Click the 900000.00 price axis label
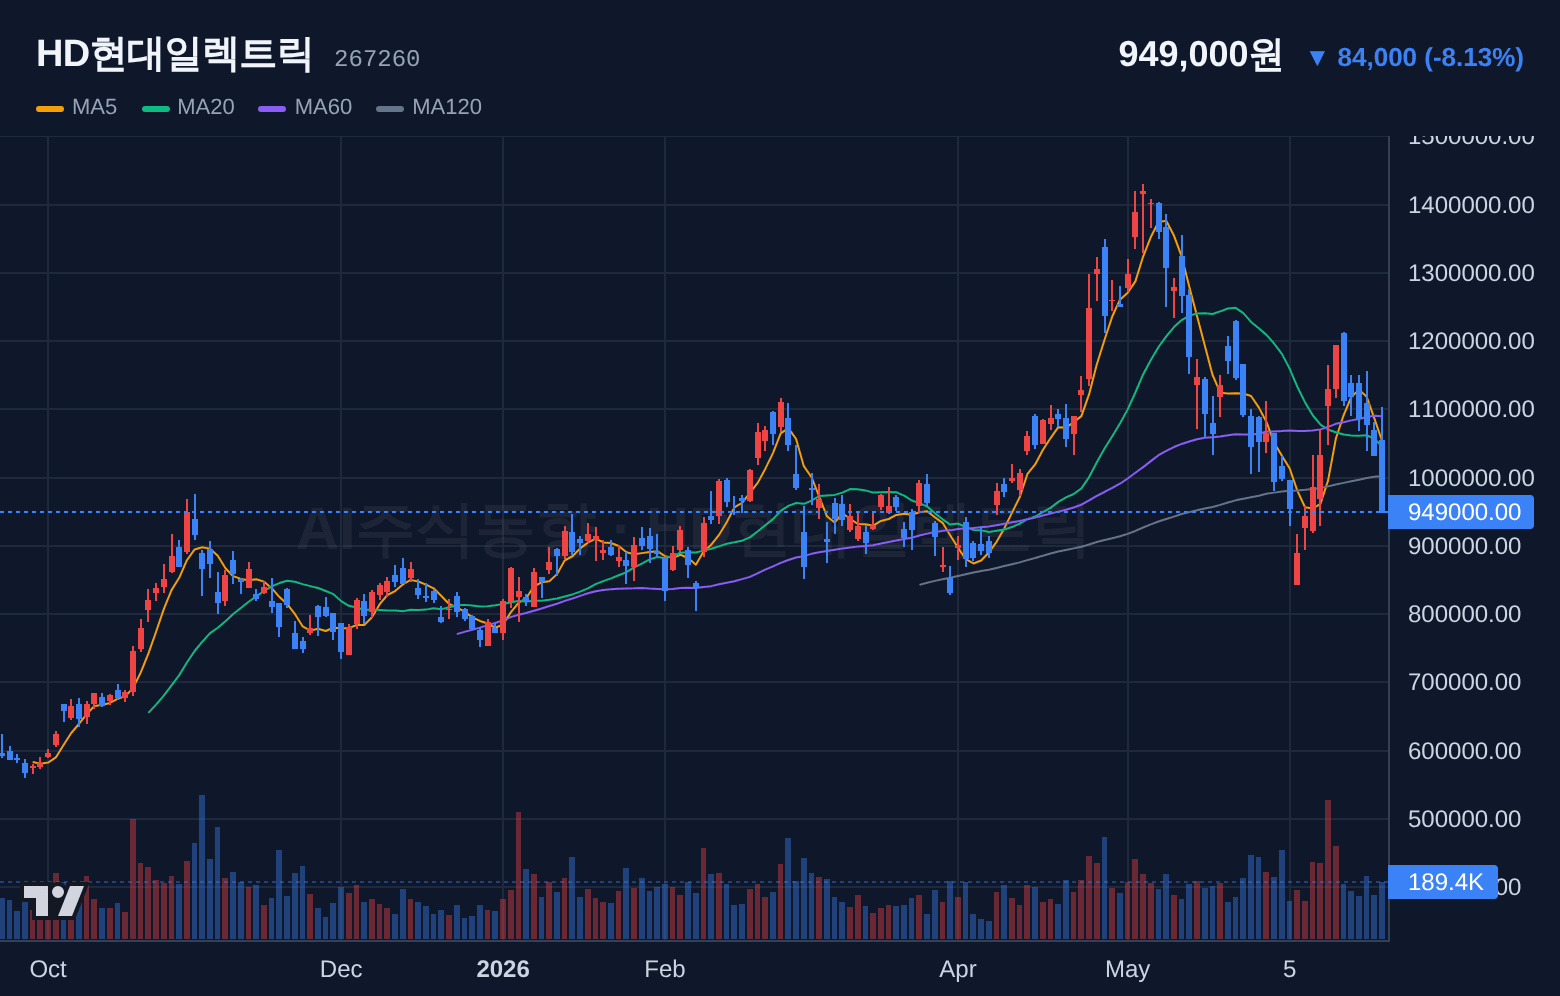The image size is (1560, 996). [x=1464, y=546]
